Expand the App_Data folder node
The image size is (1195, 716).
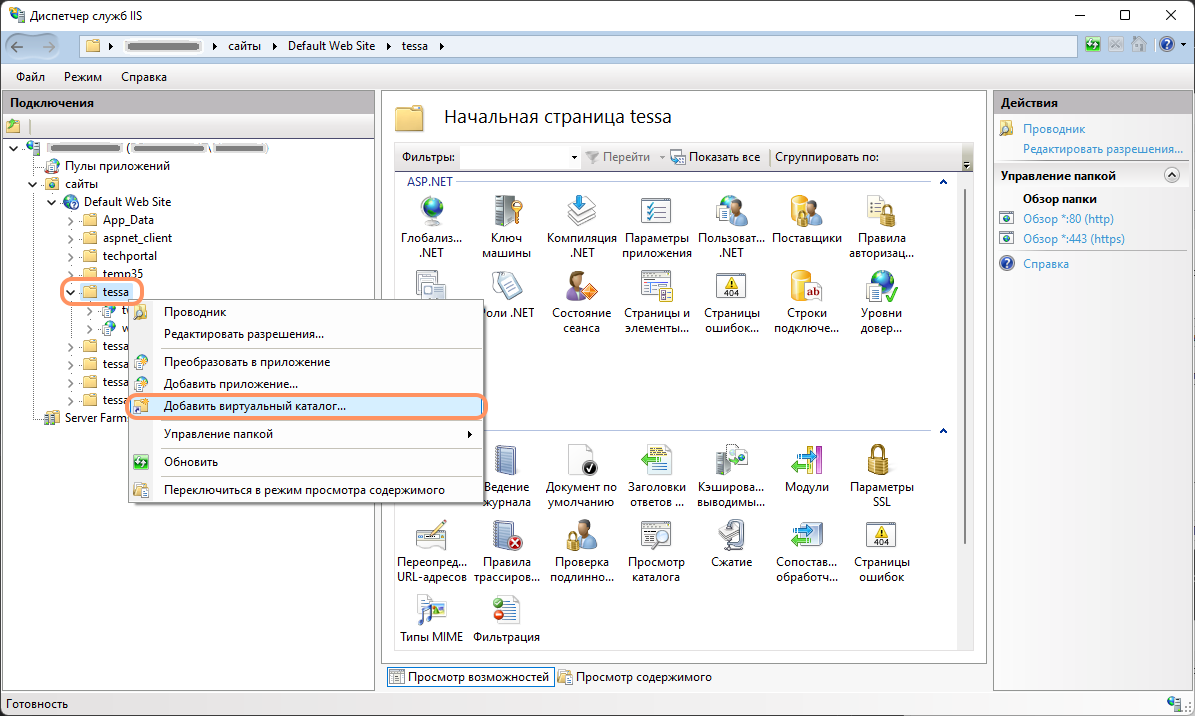pyautogui.click(x=71, y=220)
